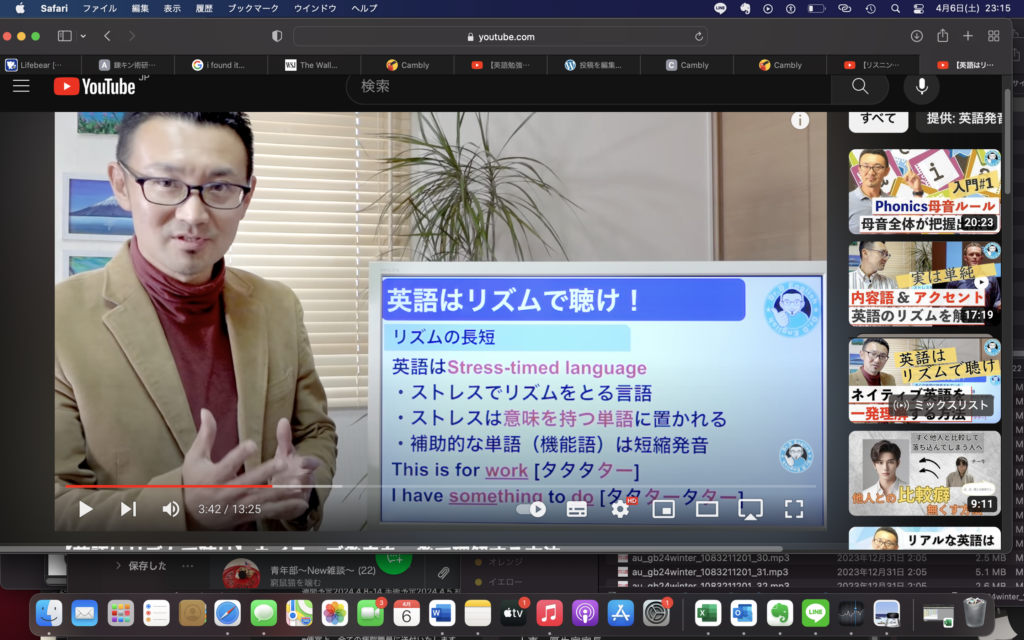
Task: Click the YouTube search magnifier button
Action: (x=860, y=87)
